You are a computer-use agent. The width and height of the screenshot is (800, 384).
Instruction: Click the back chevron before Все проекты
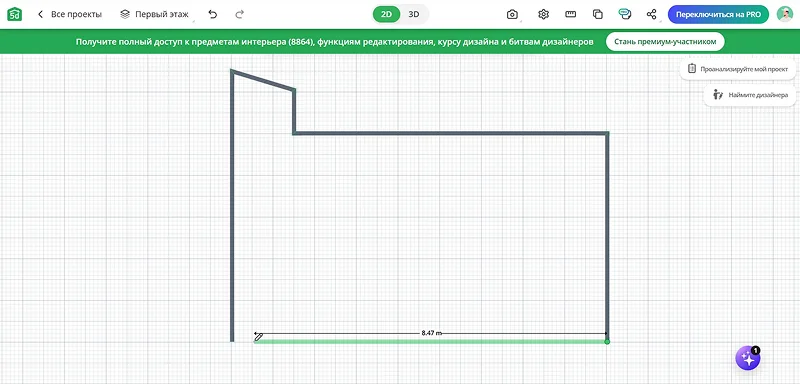(41, 14)
